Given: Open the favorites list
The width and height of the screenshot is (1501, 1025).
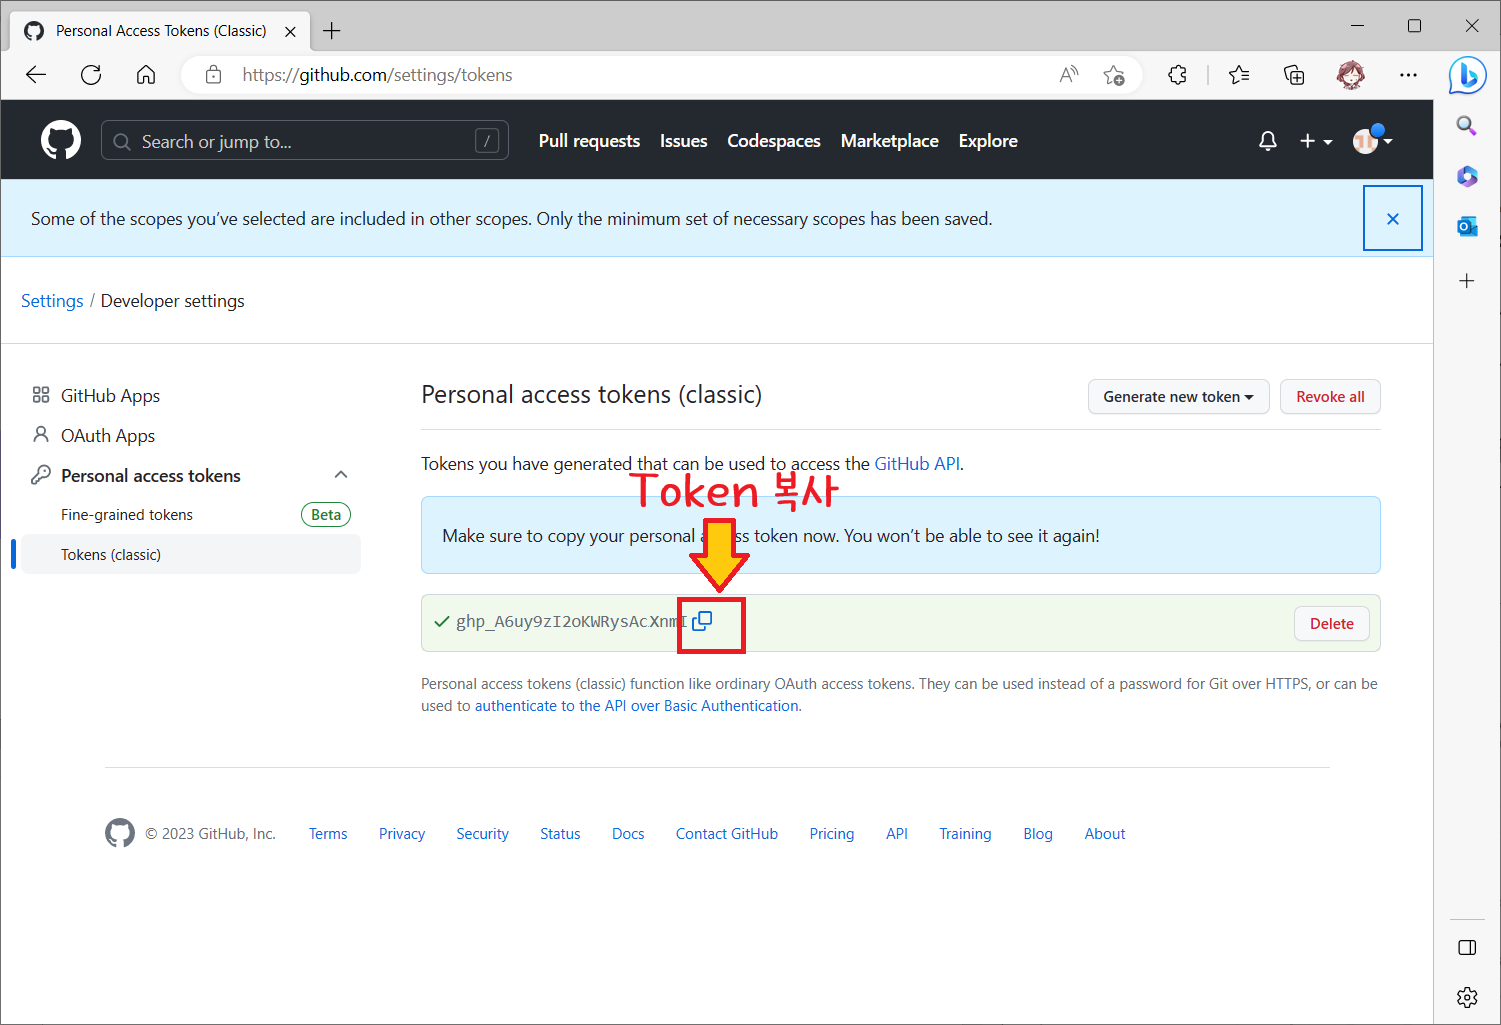Looking at the screenshot, I should point(1239,75).
